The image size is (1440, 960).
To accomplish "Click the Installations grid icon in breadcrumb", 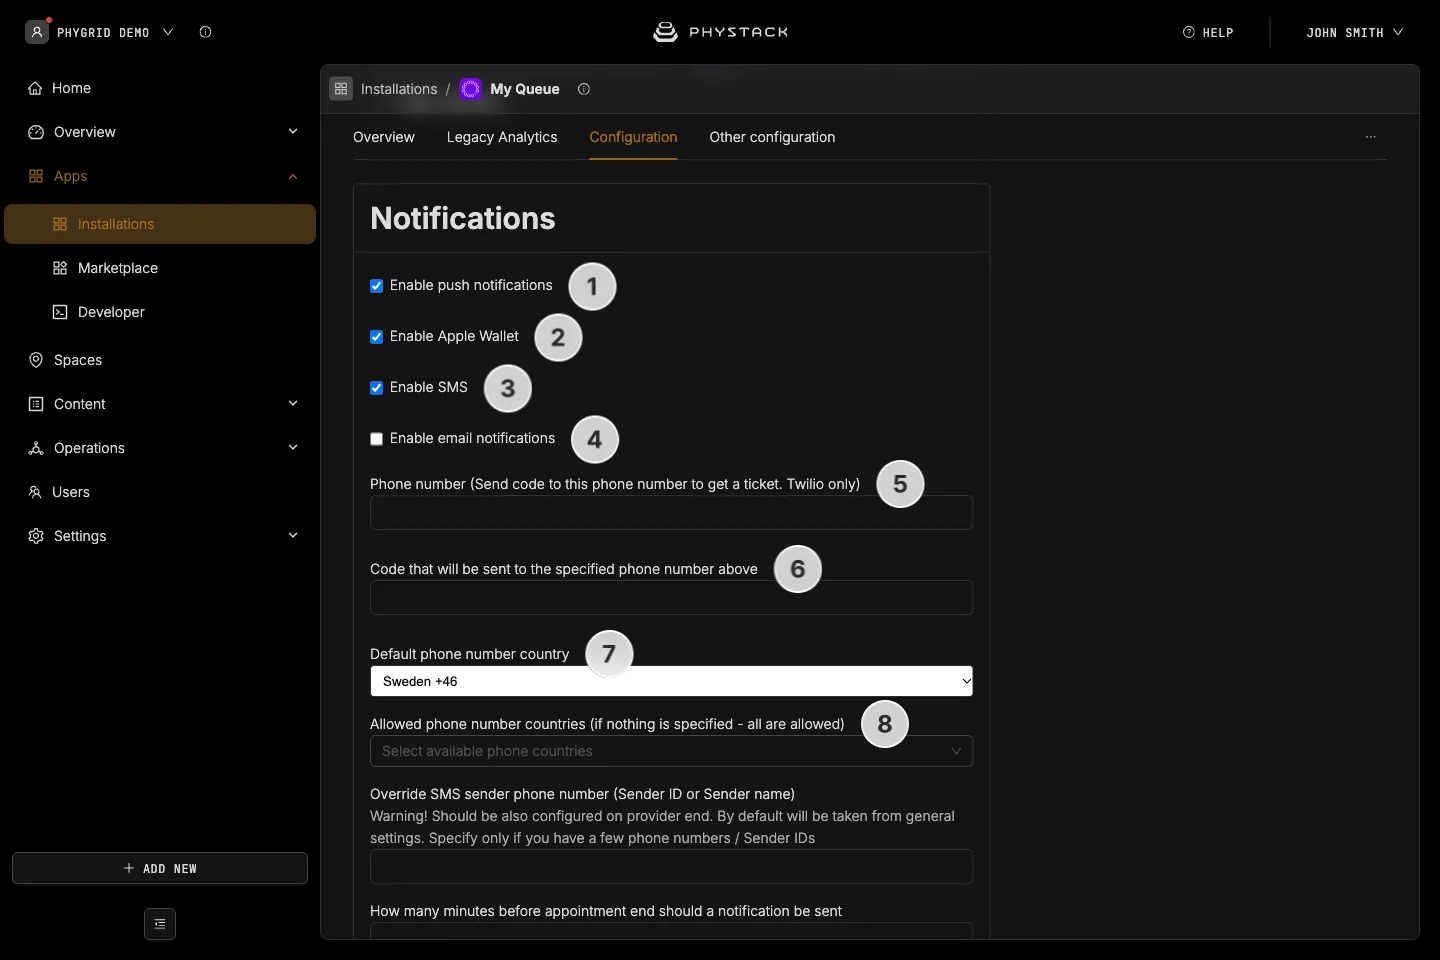I will 341,89.
